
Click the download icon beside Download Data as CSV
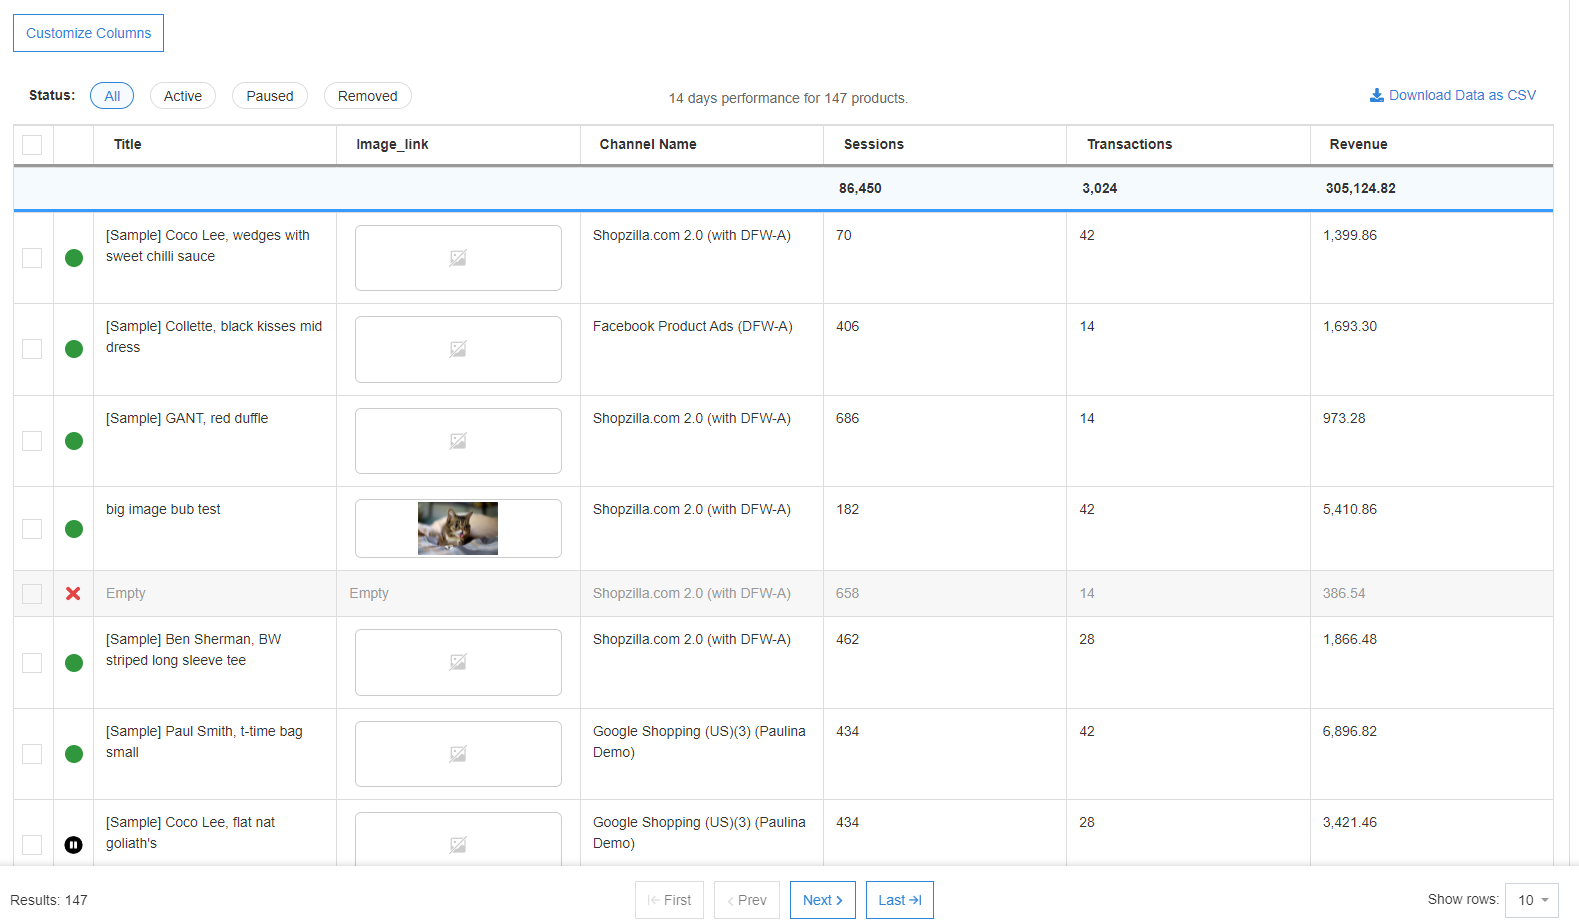pos(1376,95)
